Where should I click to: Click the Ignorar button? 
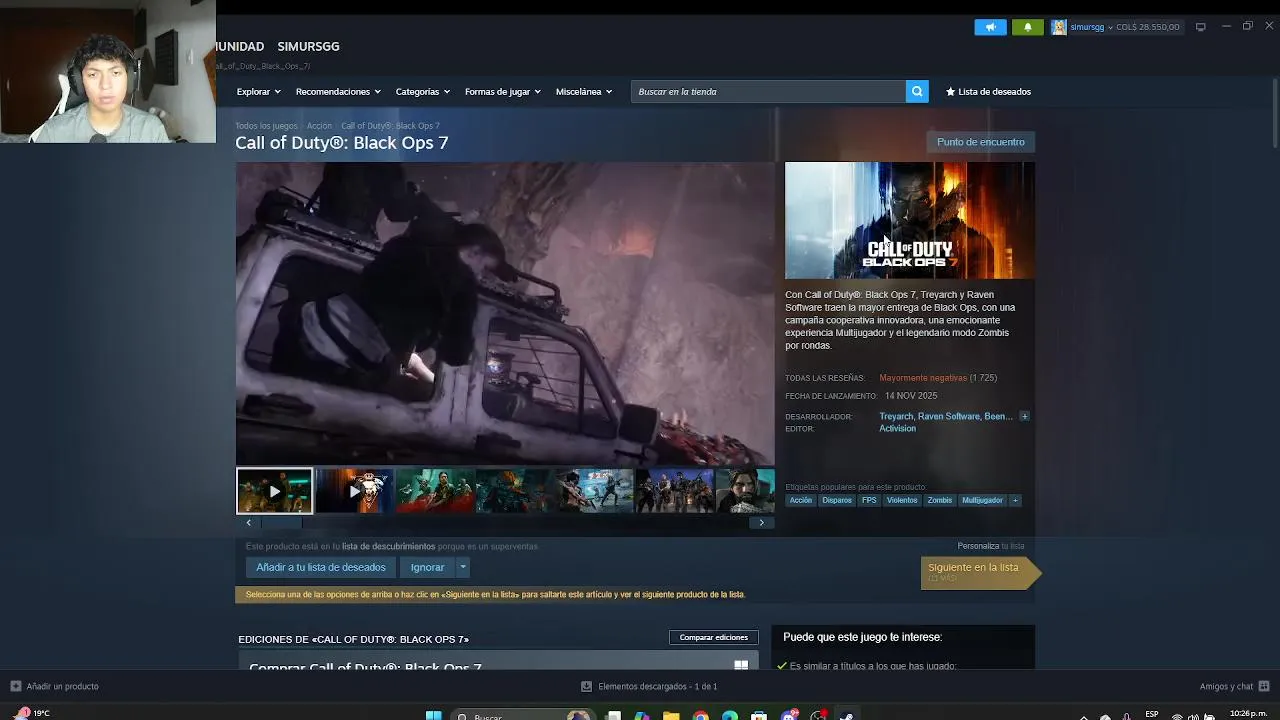427,567
